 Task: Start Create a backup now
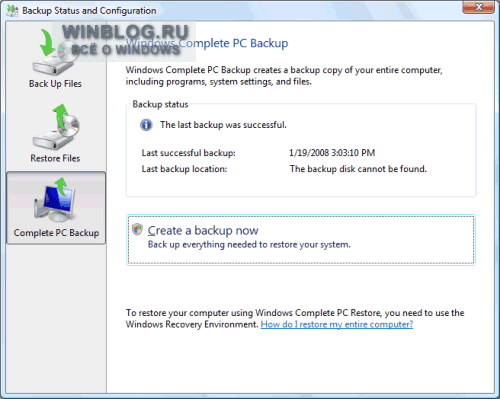tap(301, 240)
